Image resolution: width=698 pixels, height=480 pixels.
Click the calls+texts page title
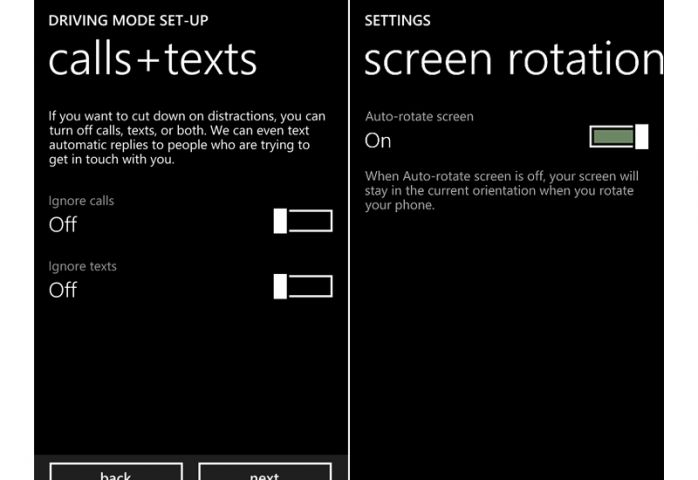(152, 60)
